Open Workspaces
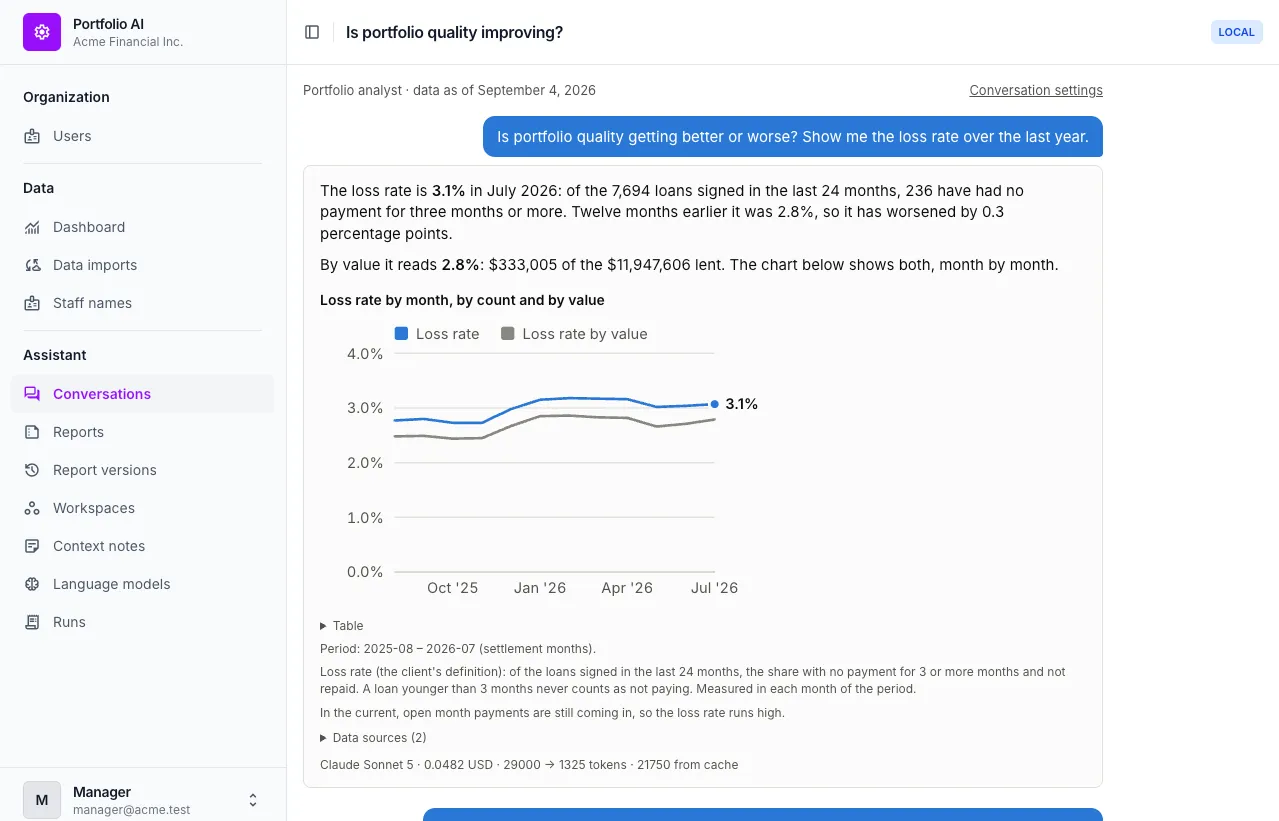Image resolution: width=1279 pixels, height=821 pixels. (x=142, y=508)
